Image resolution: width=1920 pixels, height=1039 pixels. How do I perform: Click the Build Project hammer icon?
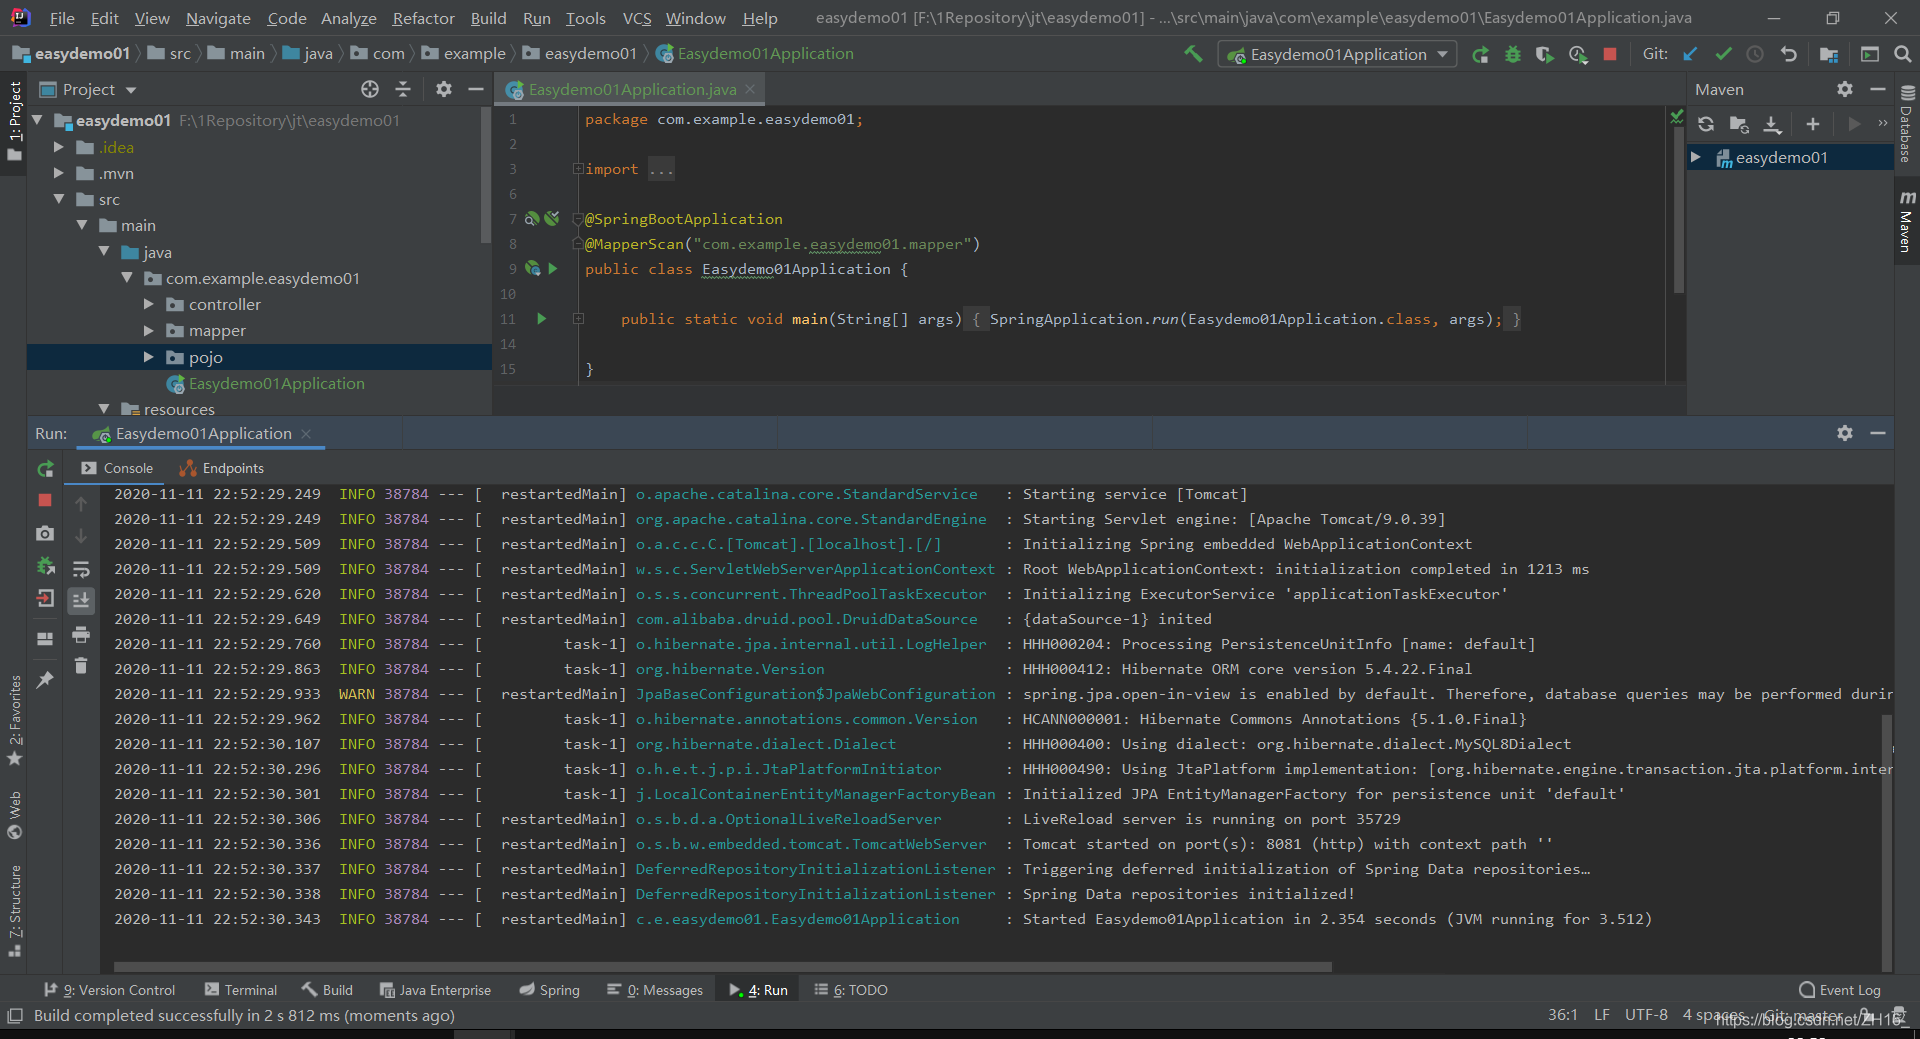click(x=1193, y=54)
